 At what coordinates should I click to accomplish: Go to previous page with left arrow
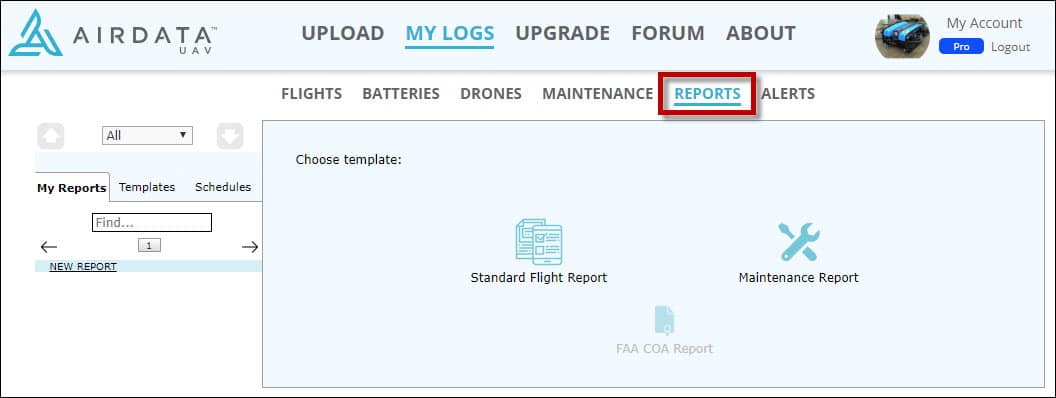coord(48,246)
